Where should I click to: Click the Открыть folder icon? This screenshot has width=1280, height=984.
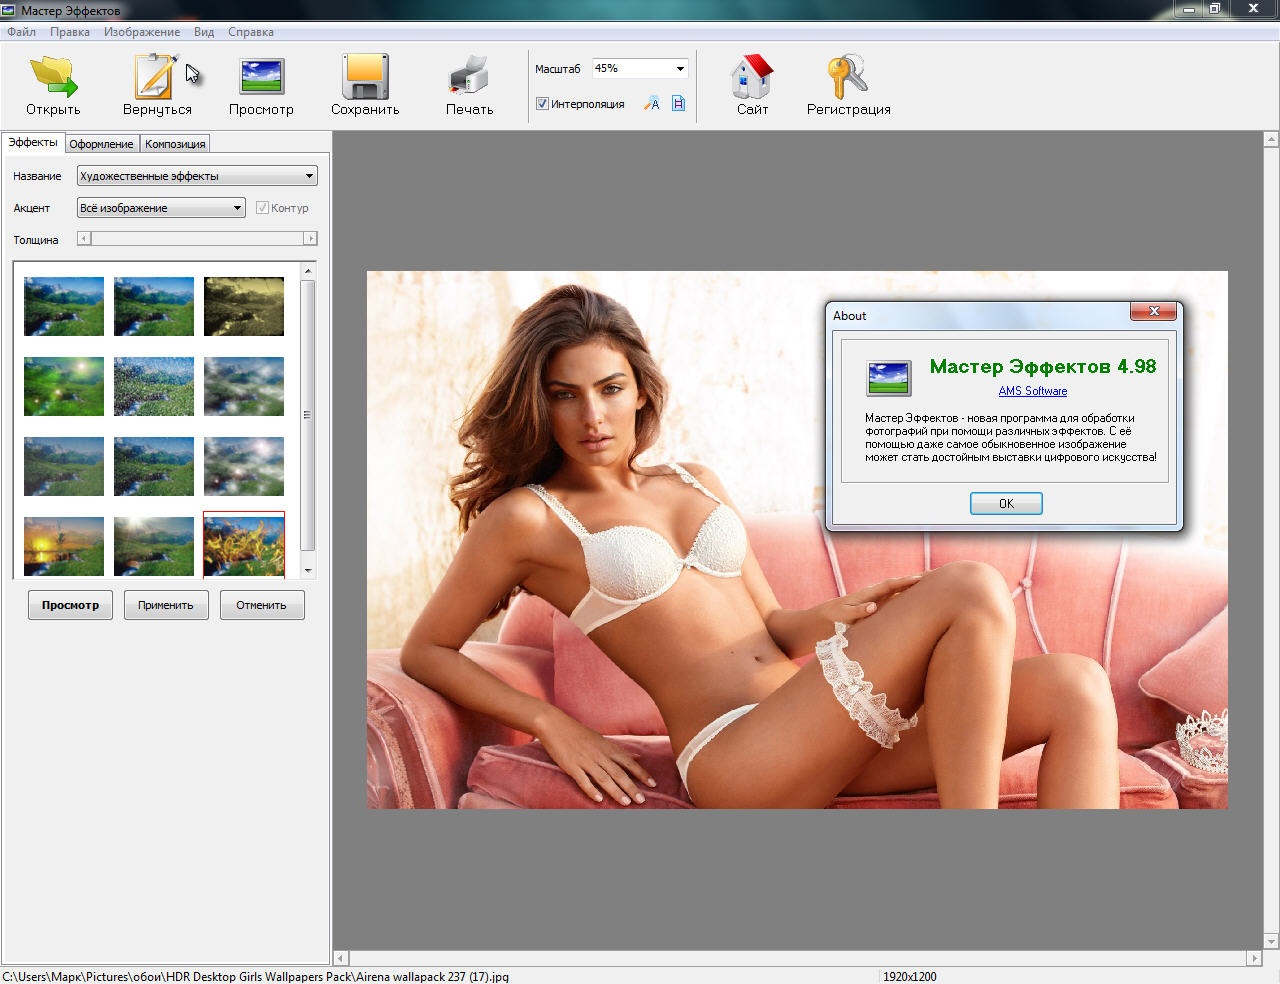(x=53, y=77)
